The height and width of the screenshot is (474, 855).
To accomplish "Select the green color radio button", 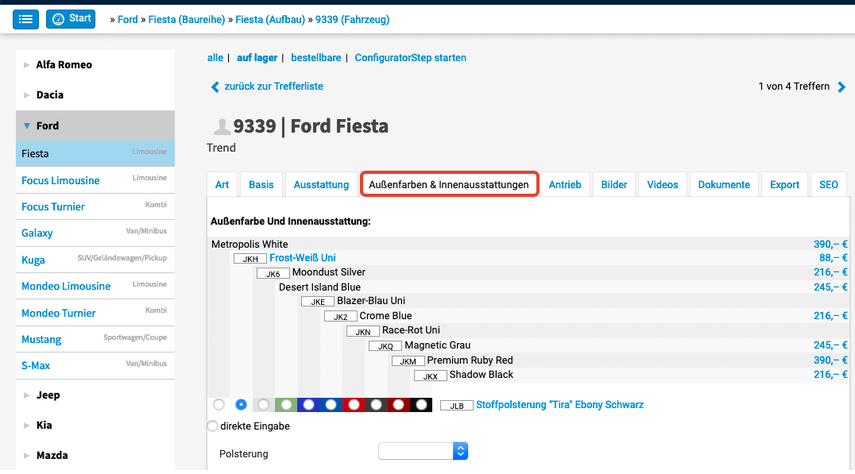I will click(286, 405).
